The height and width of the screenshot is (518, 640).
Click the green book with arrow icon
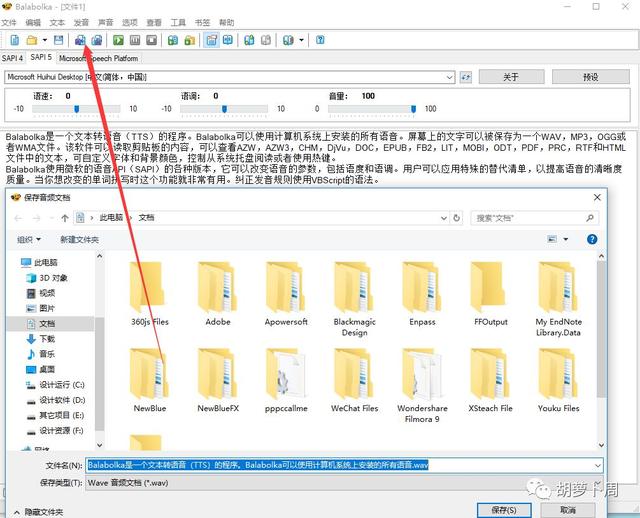[249, 40]
